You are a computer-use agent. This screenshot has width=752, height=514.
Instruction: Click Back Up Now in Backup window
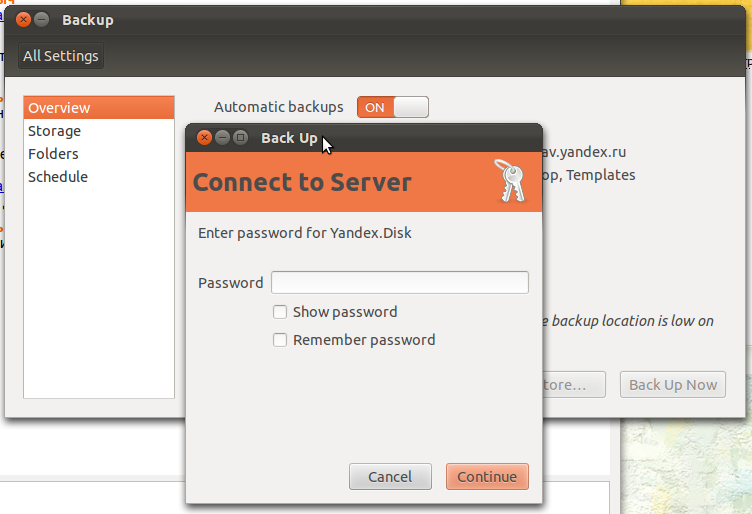coord(673,385)
